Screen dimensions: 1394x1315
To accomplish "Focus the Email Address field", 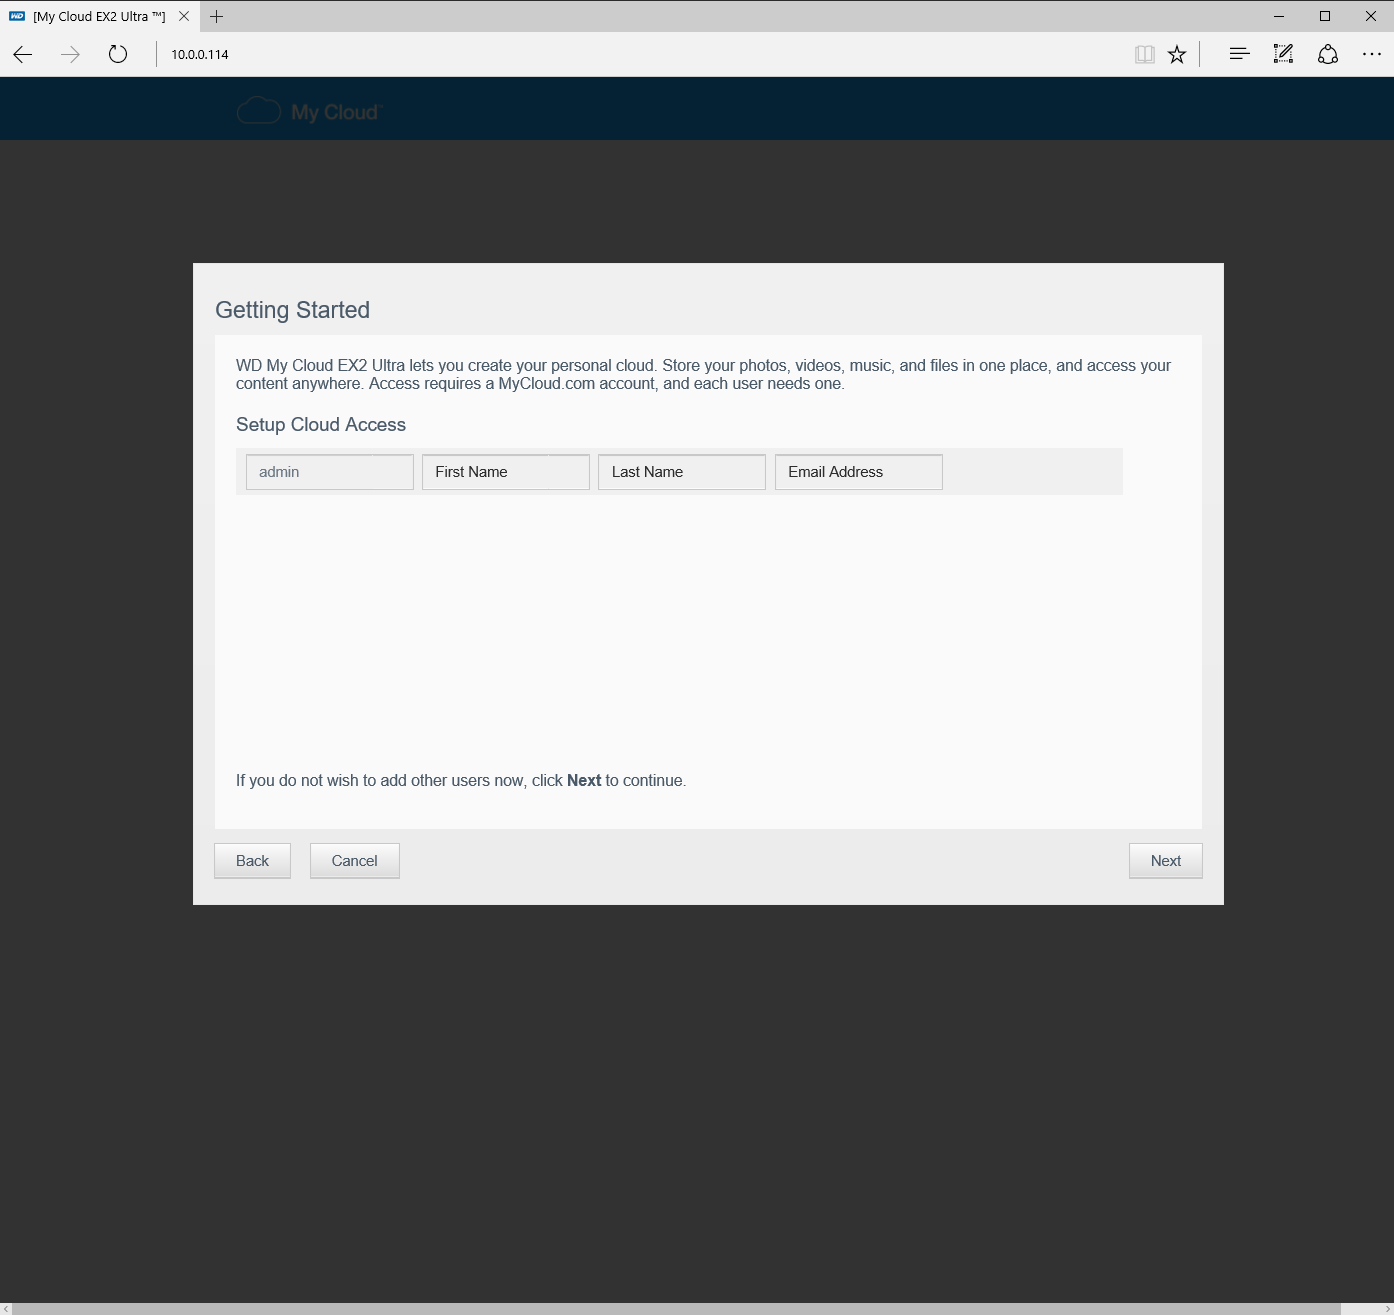I will (858, 472).
